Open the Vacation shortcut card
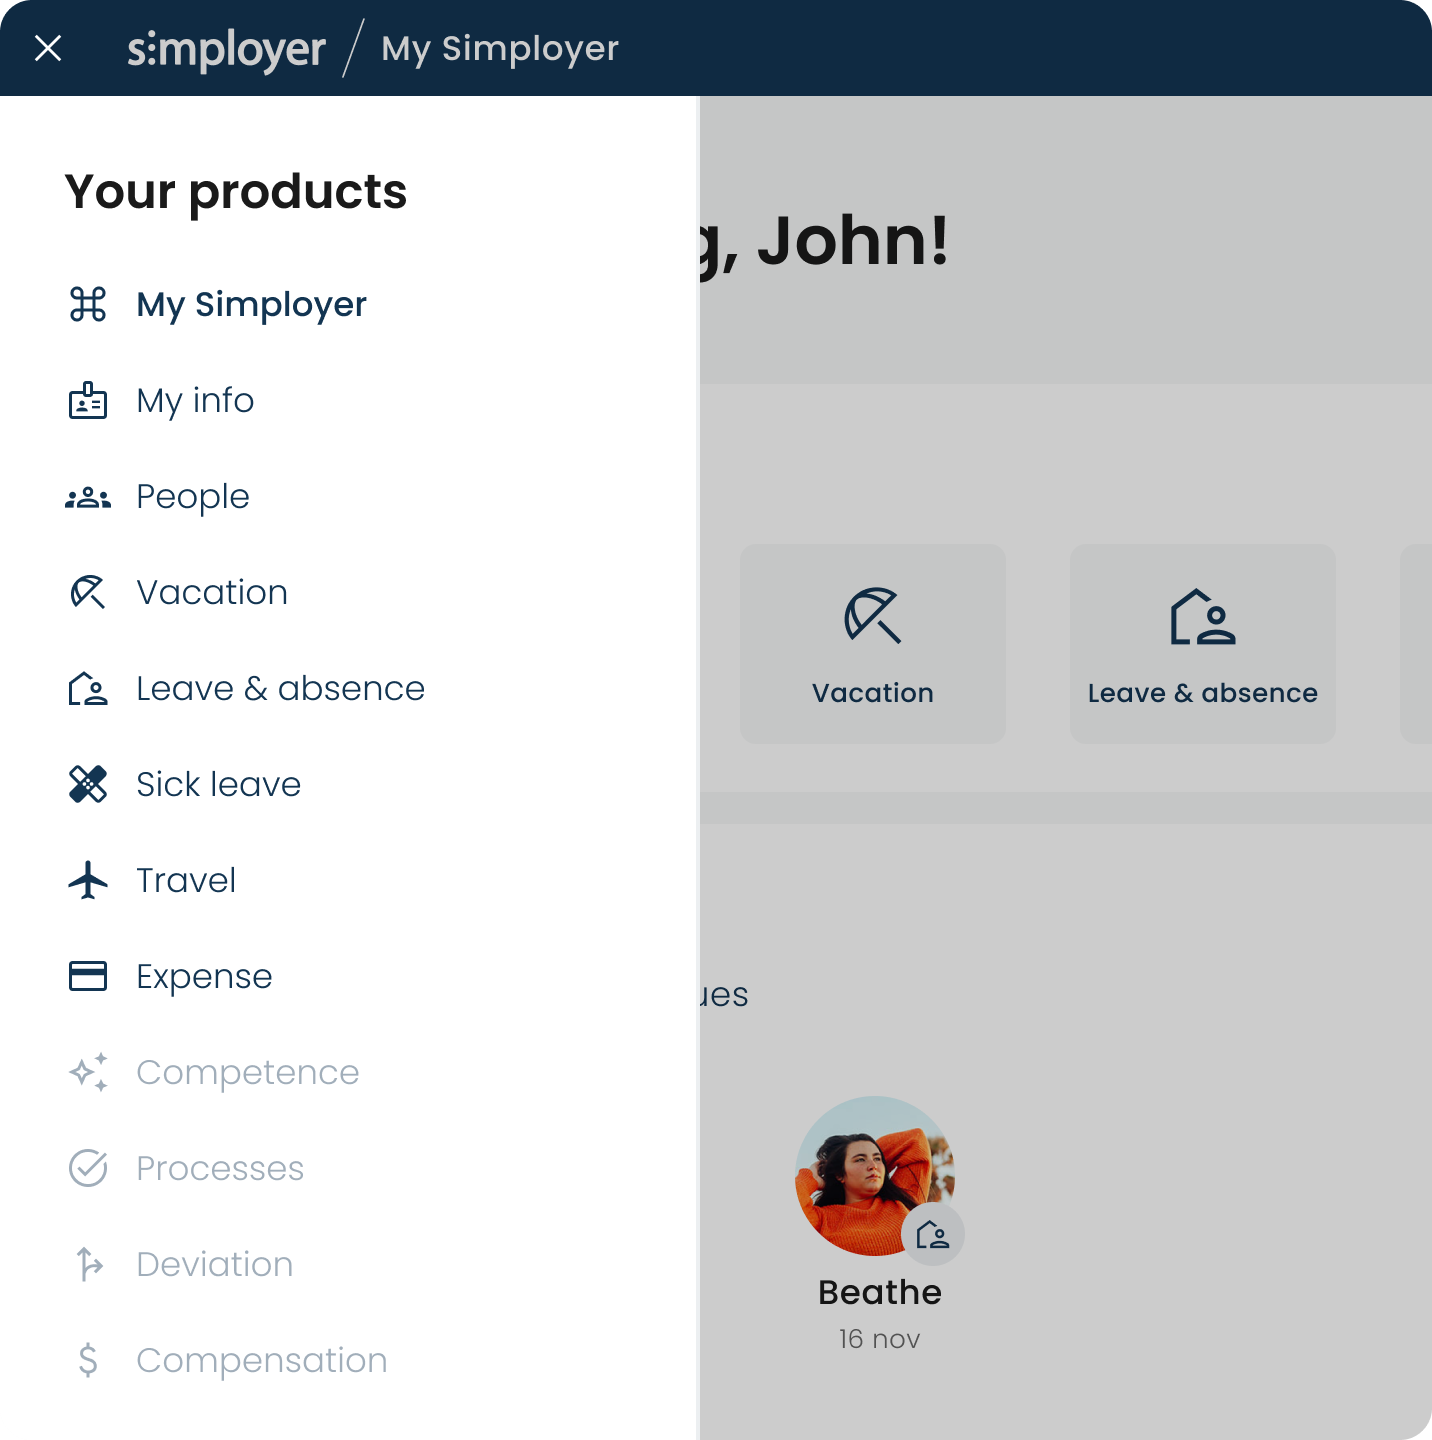 tap(872, 643)
